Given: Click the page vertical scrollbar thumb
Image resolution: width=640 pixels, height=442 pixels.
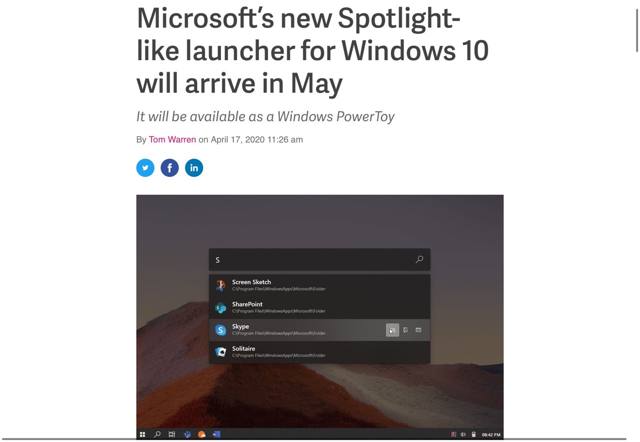Looking at the screenshot, I should pos(637,31).
